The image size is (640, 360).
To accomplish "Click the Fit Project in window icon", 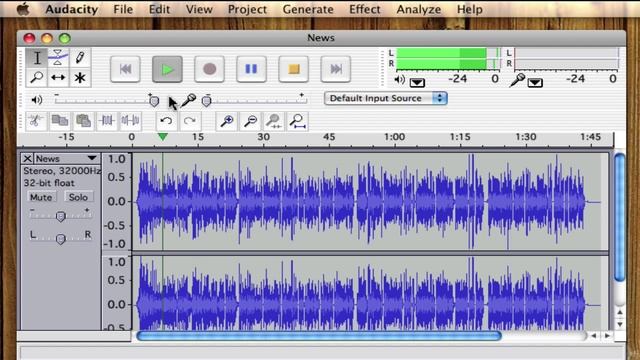I will pyautogui.click(x=298, y=121).
